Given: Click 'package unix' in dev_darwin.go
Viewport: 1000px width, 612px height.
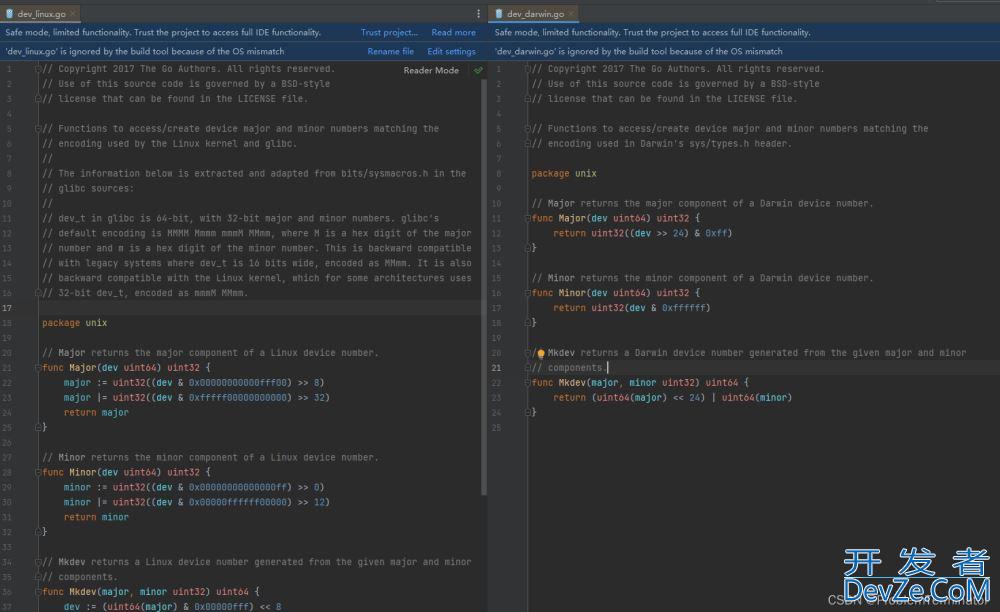Looking at the screenshot, I should (x=564, y=173).
